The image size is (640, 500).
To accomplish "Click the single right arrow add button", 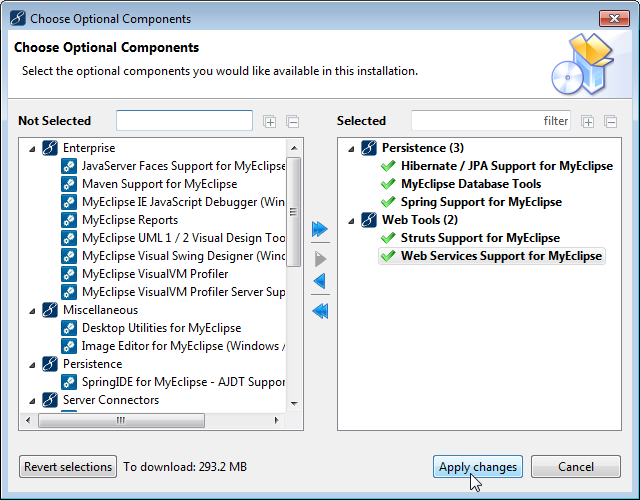I will tap(320, 259).
